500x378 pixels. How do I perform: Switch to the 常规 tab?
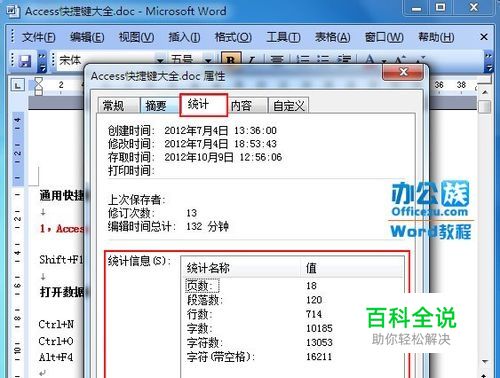click(x=118, y=105)
